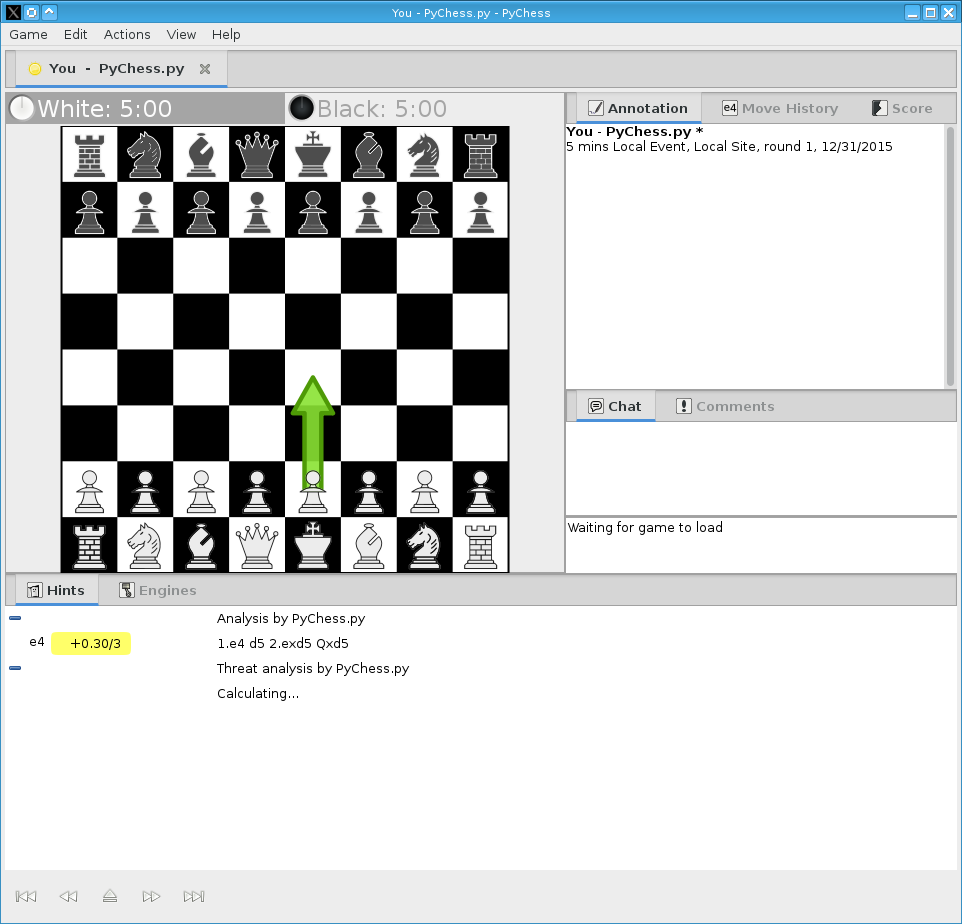
Task: Click the white pawn on d2
Action: point(257,491)
